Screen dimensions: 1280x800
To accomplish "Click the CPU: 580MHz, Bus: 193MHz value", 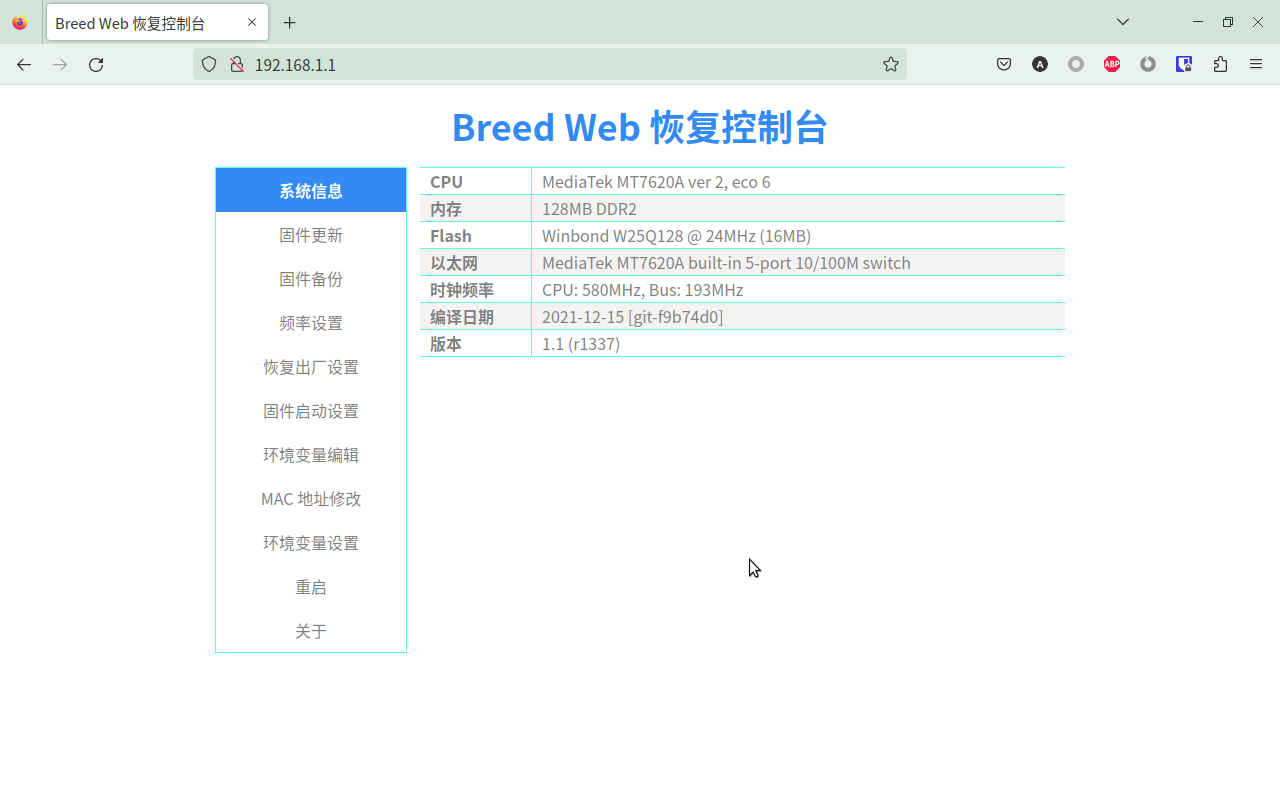I will coord(642,290).
